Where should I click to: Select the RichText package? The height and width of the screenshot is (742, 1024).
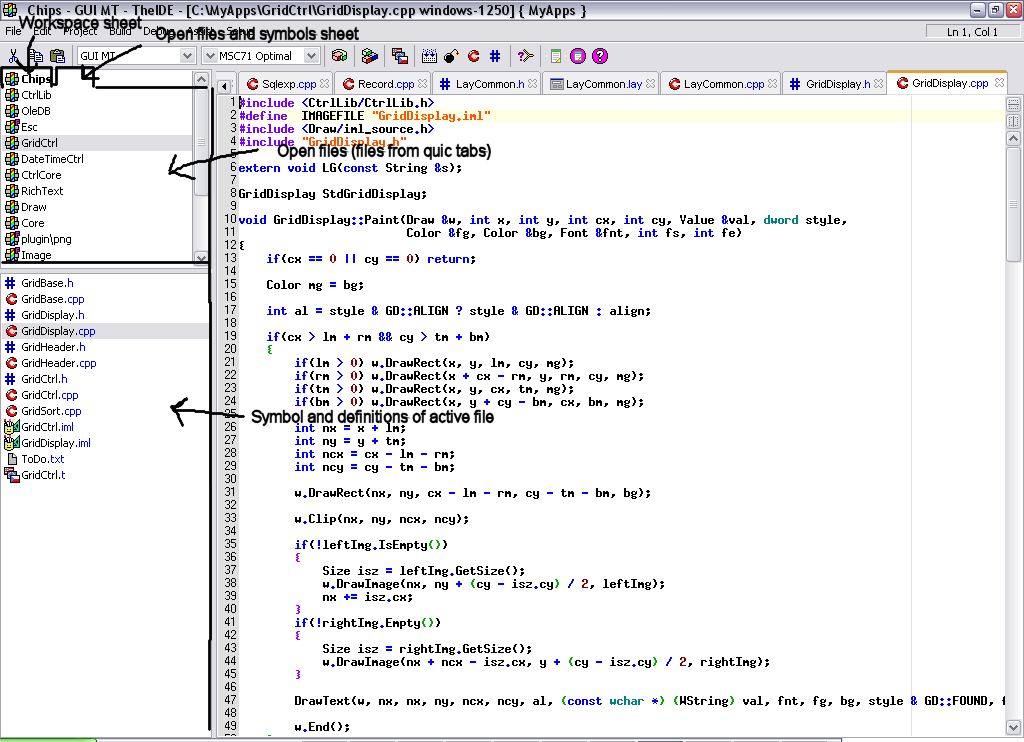(x=42, y=191)
